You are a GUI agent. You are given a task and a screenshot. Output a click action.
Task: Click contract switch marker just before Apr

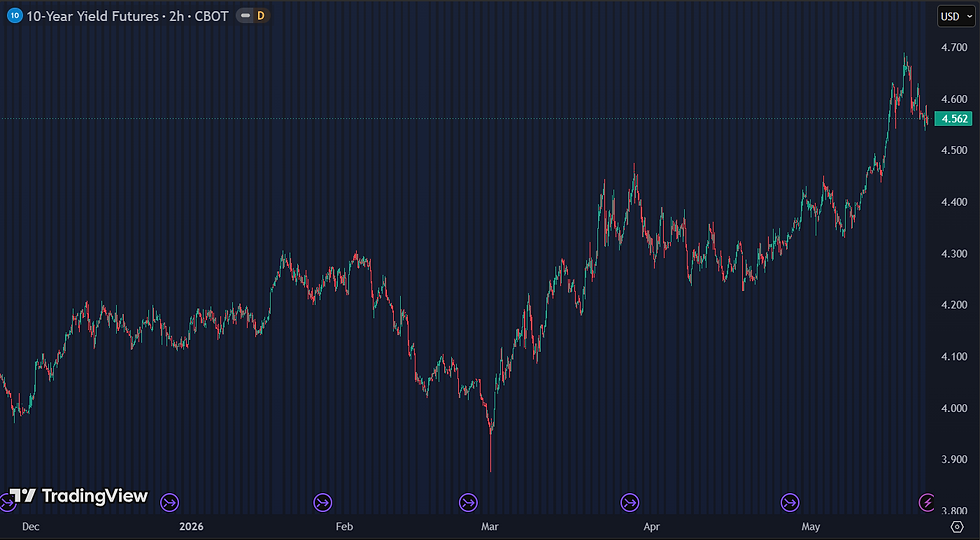[x=629, y=502]
